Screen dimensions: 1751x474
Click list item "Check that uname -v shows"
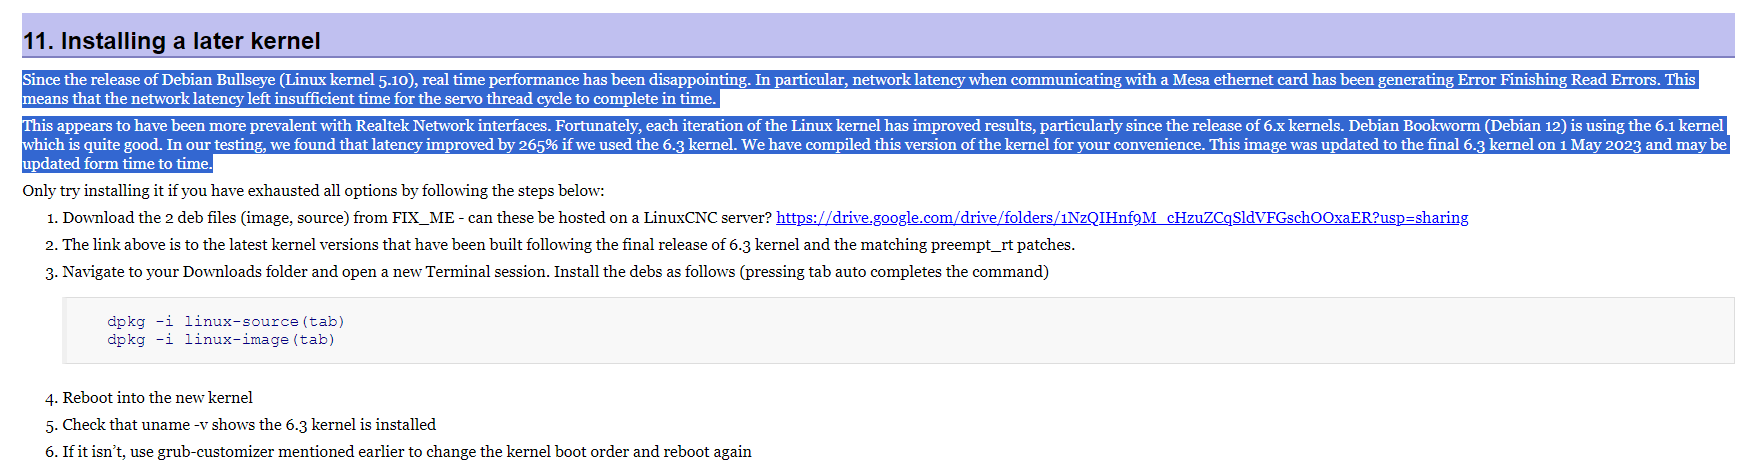(249, 425)
